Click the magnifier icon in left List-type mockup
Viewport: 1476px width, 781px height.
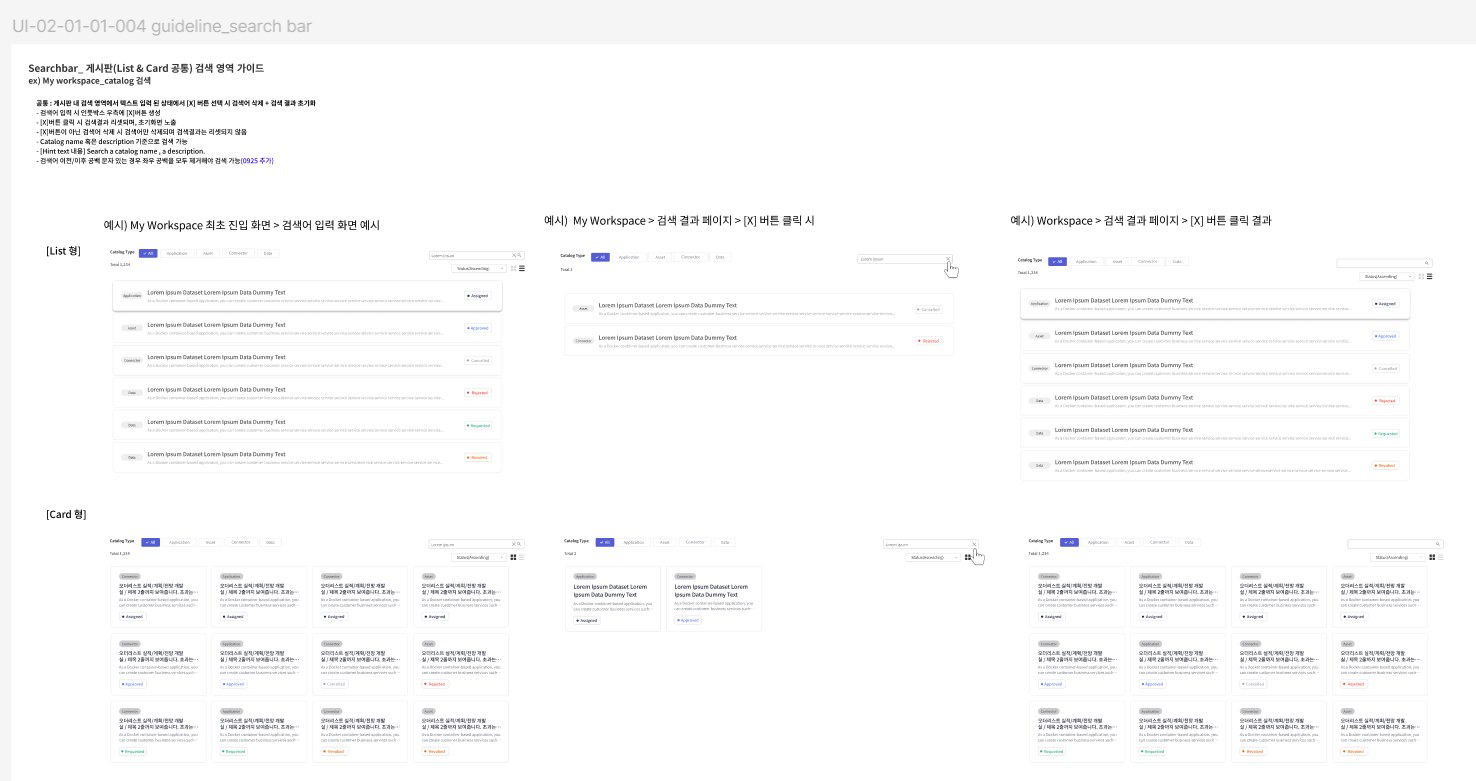tap(521, 256)
